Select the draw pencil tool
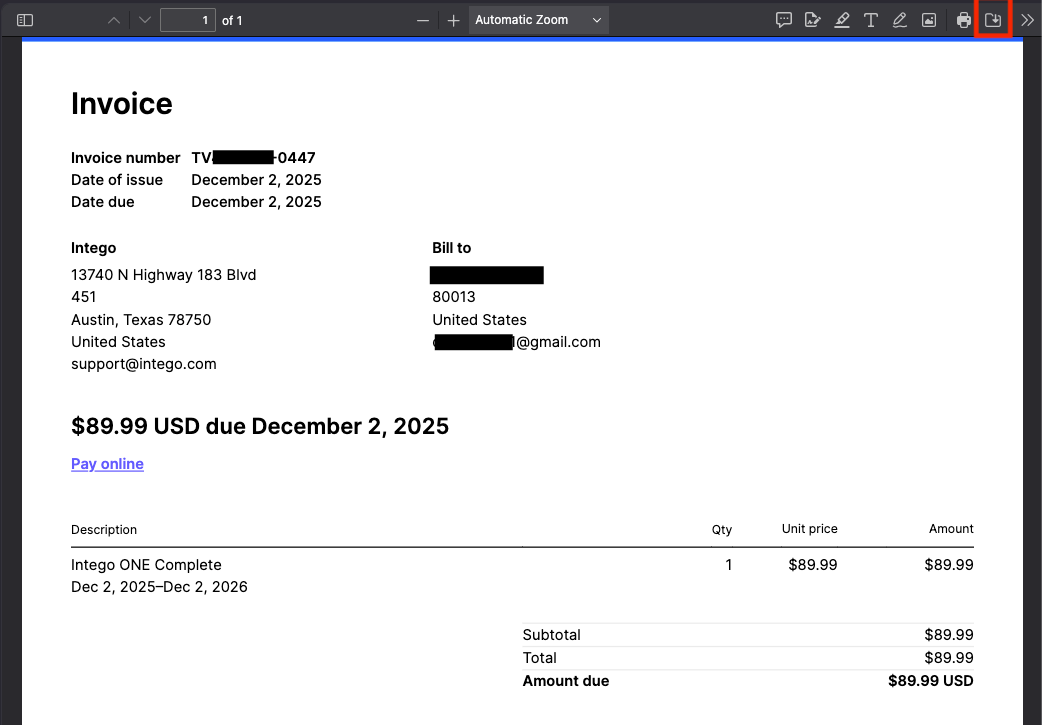 point(900,20)
